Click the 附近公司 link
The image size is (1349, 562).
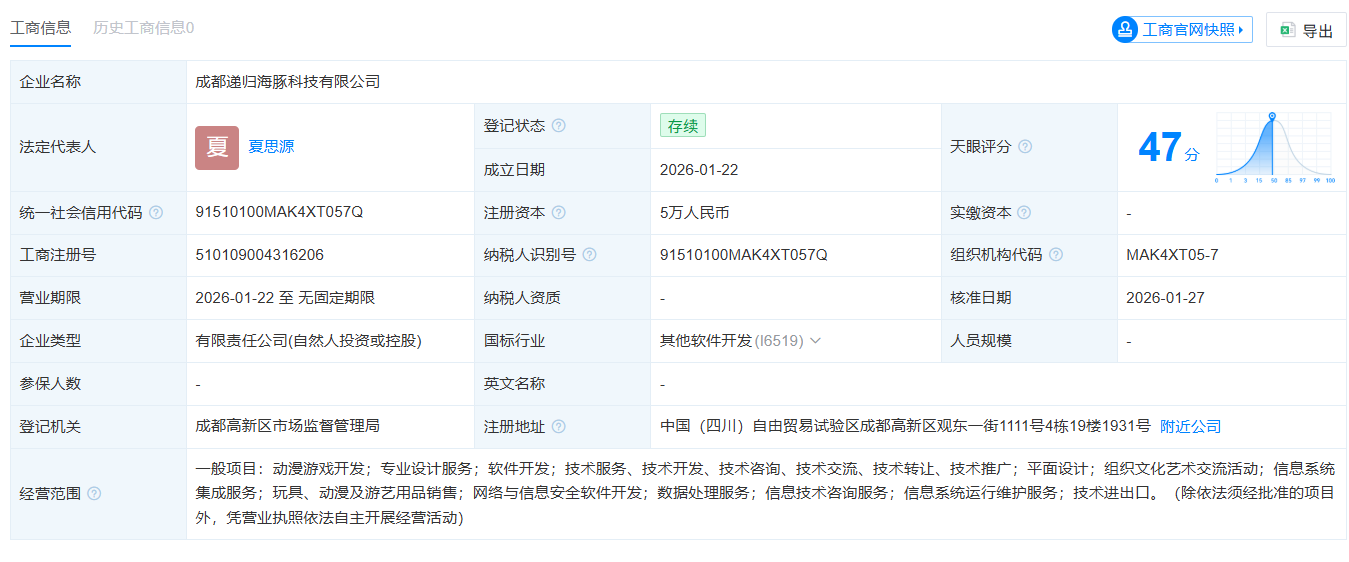1190,427
